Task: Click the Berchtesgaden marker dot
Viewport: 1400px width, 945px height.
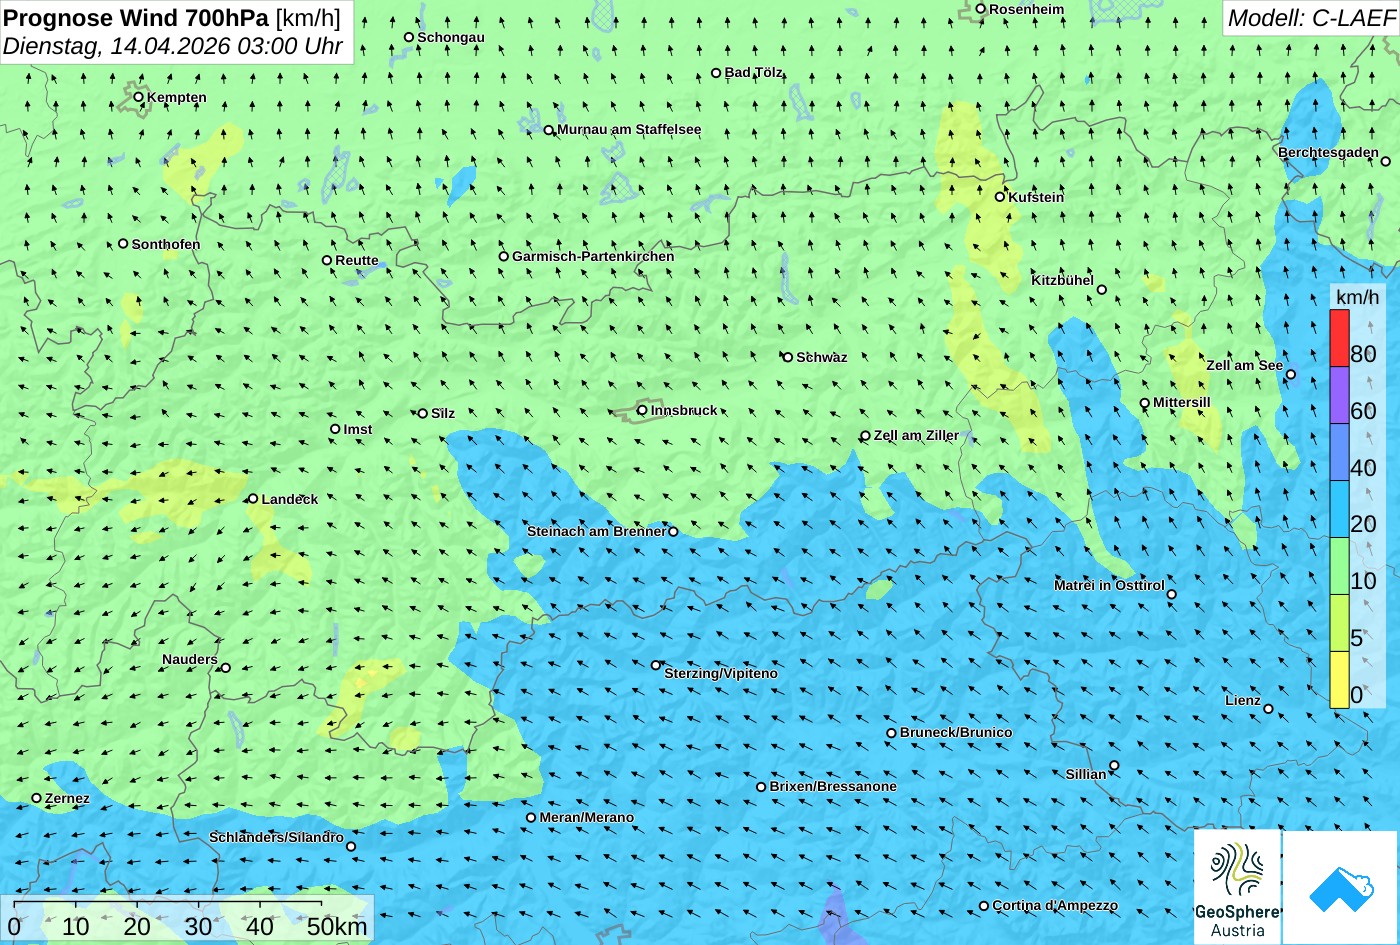Action: click(1386, 161)
